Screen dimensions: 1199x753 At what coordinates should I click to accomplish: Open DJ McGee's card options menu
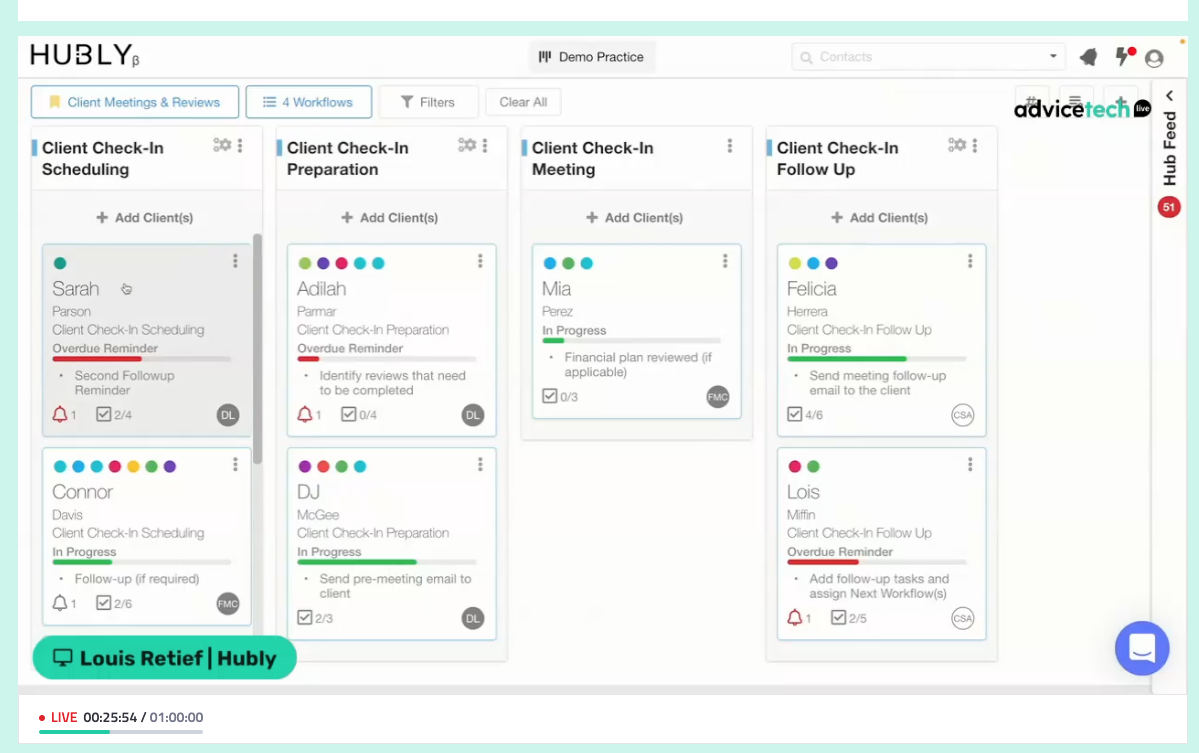coord(478,464)
